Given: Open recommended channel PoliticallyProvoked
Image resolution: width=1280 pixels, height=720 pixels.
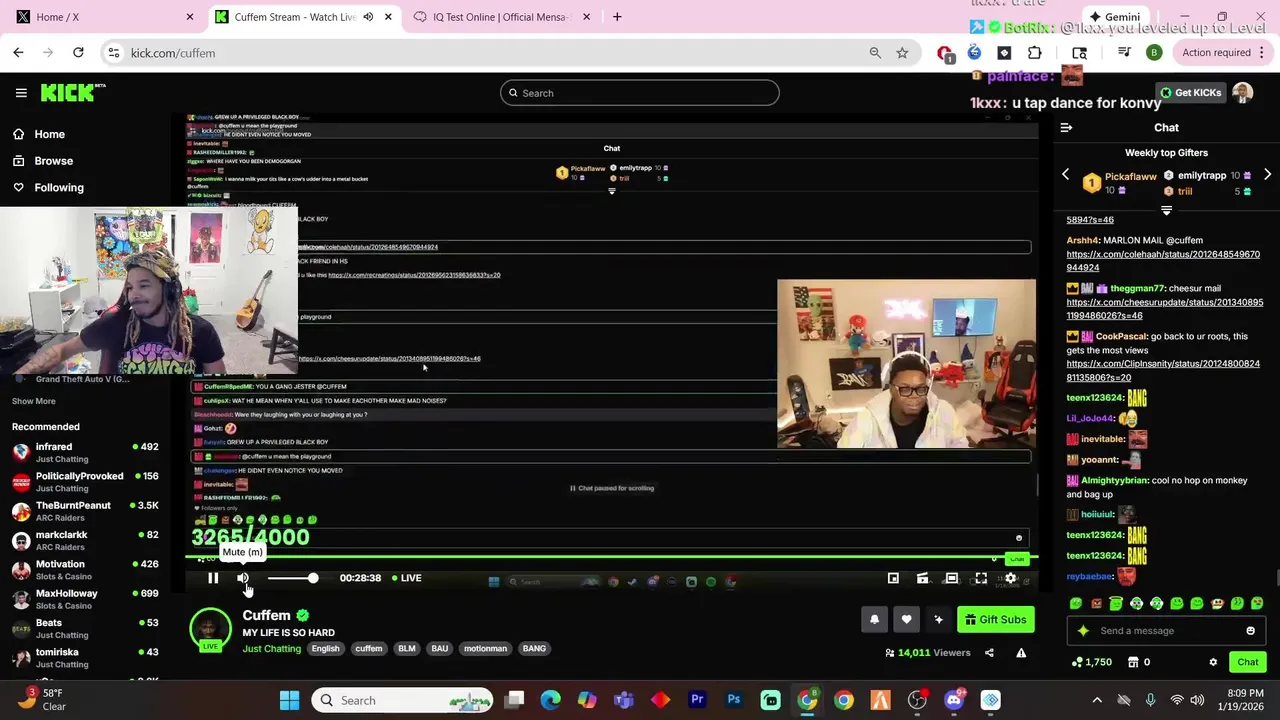Looking at the screenshot, I should (85, 482).
